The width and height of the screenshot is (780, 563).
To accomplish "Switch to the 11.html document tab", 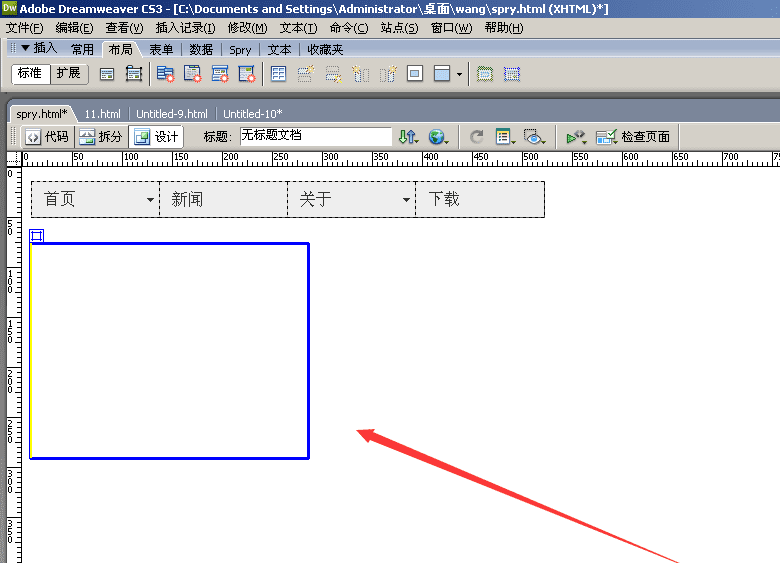I will click(x=102, y=114).
